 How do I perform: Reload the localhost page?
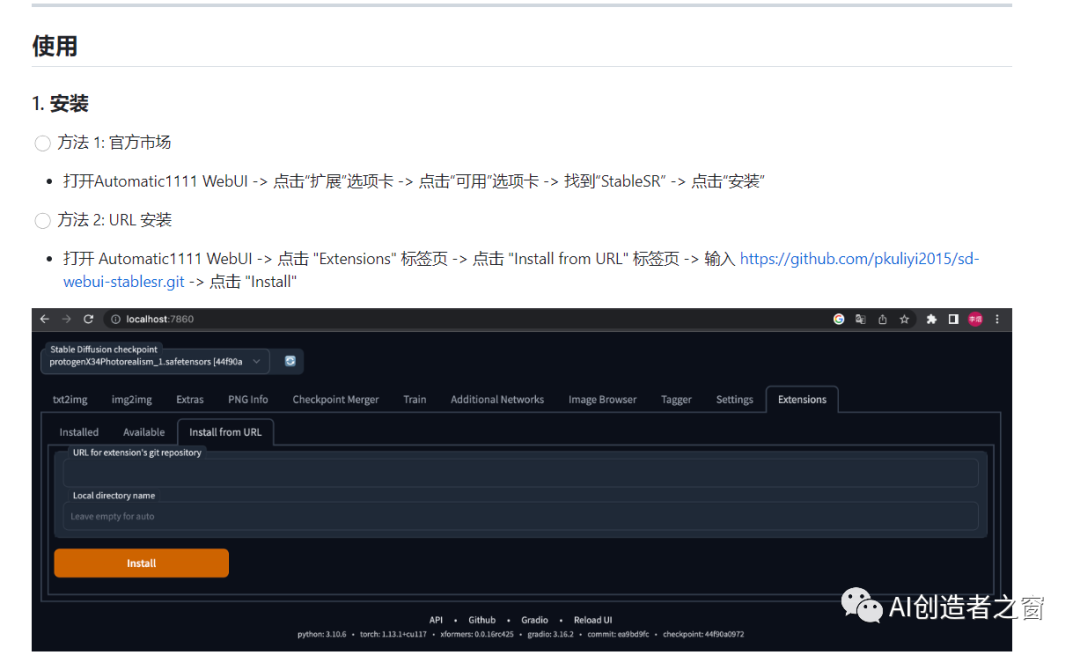[88, 319]
